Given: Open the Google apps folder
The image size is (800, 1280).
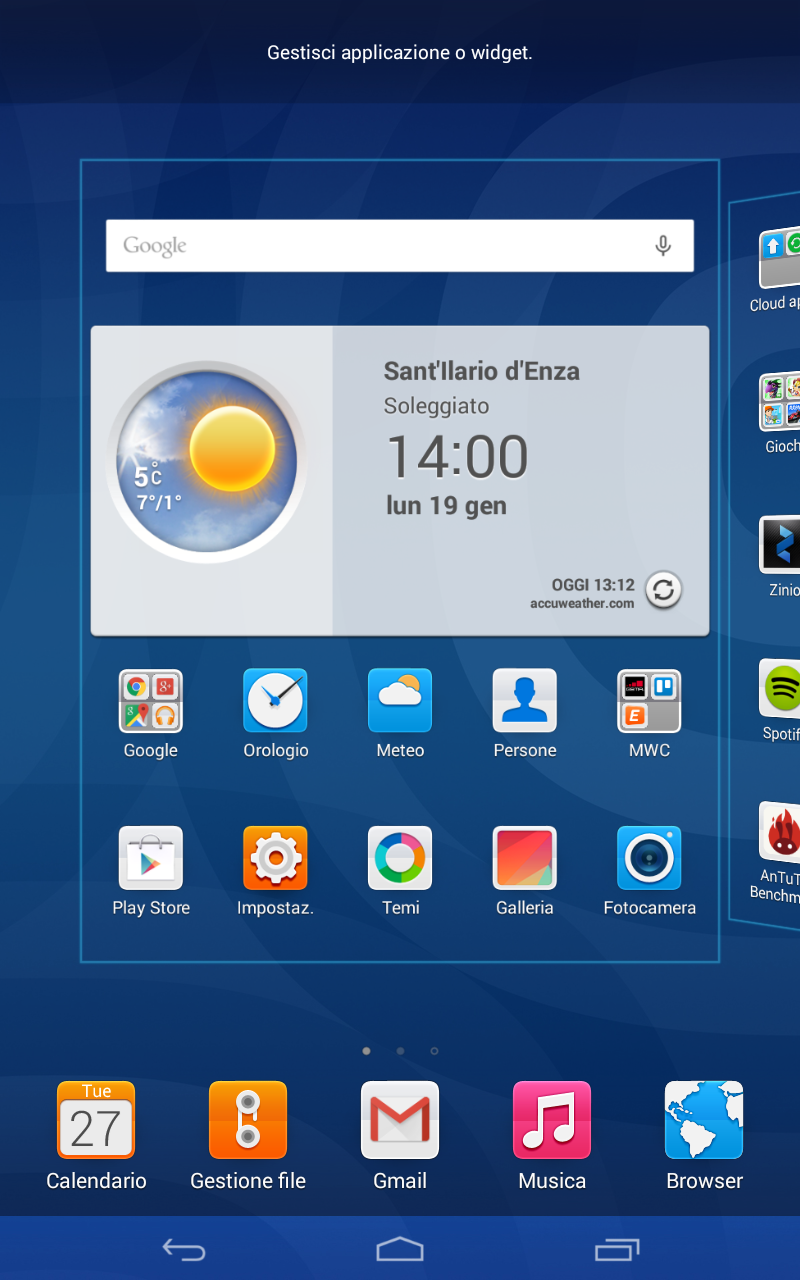Looking at the screenshot, I should pyautogui.click(x=151, y=701).
